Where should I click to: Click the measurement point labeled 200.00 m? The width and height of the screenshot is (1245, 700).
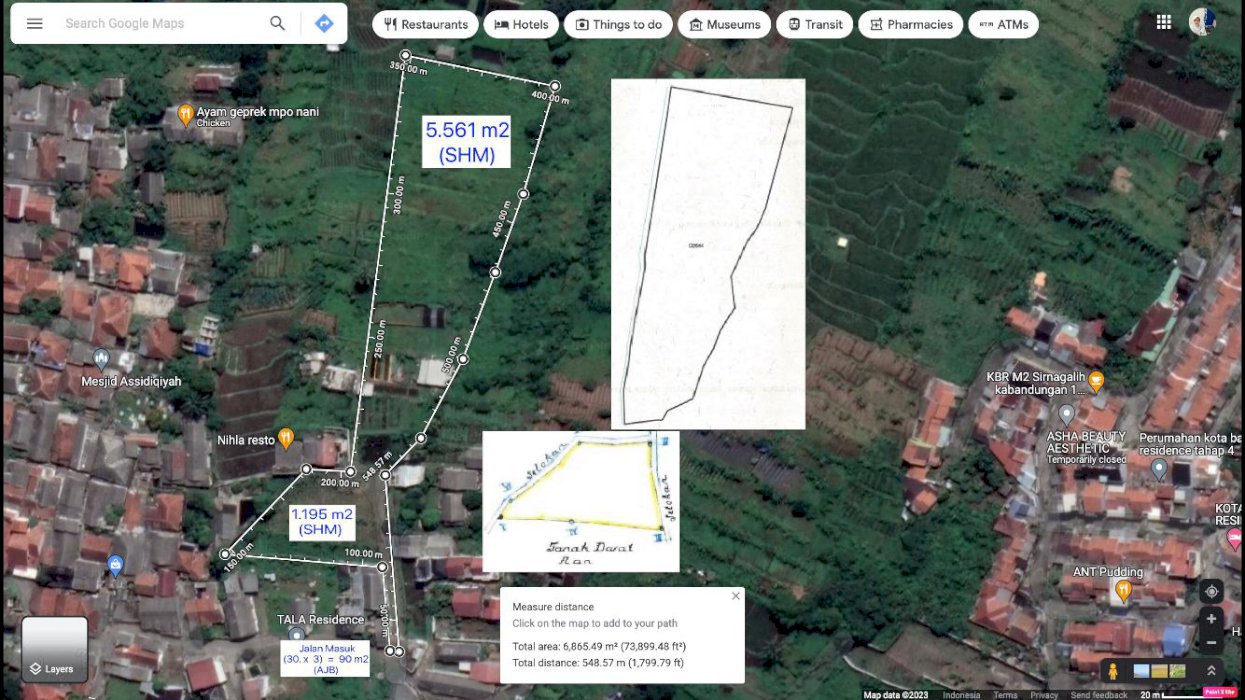pyautogui.click(x=350, y=472)
